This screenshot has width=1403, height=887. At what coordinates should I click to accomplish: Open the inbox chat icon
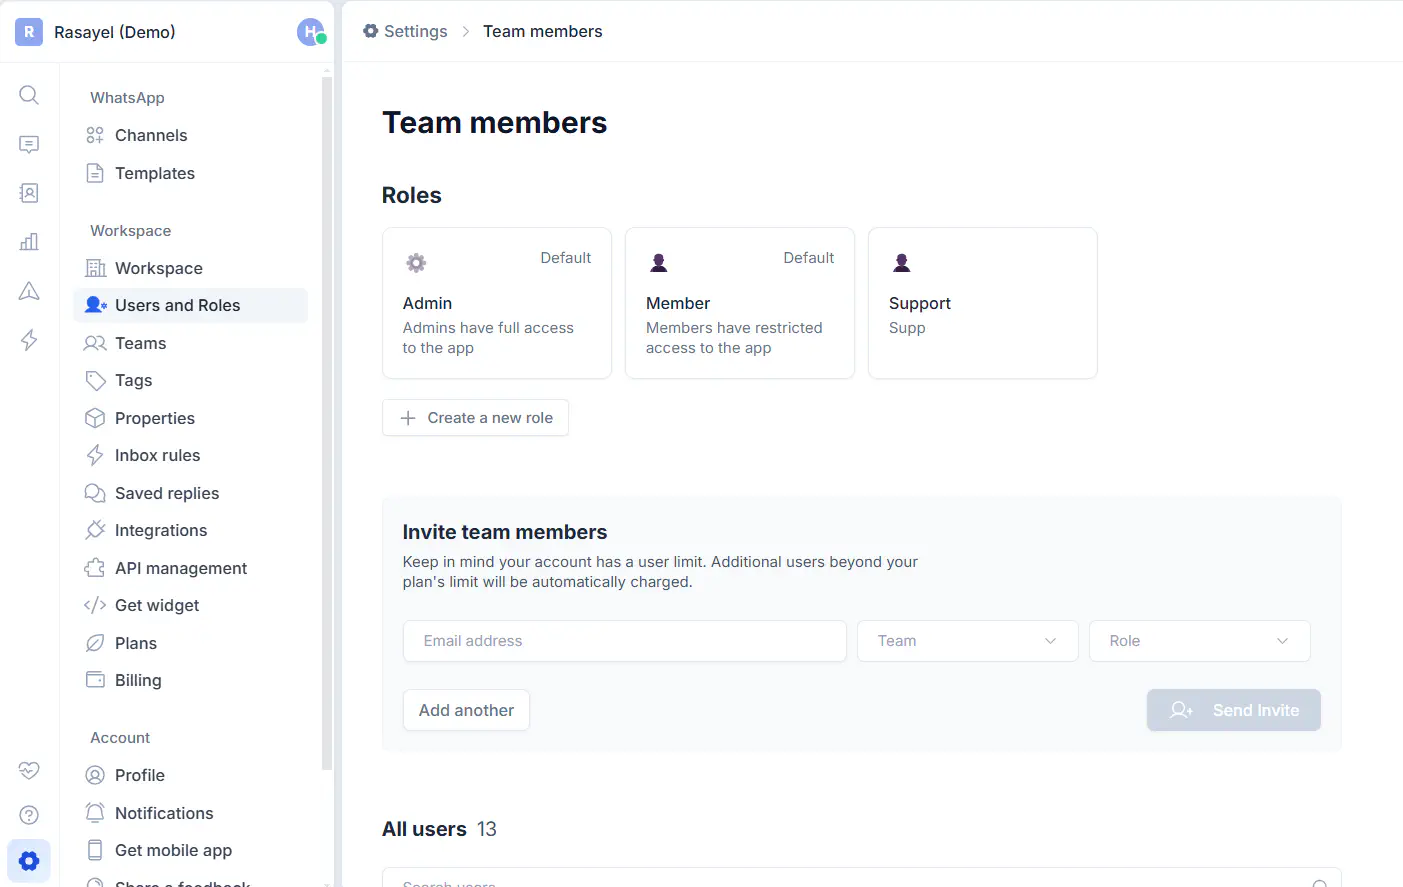coord(29,144)
